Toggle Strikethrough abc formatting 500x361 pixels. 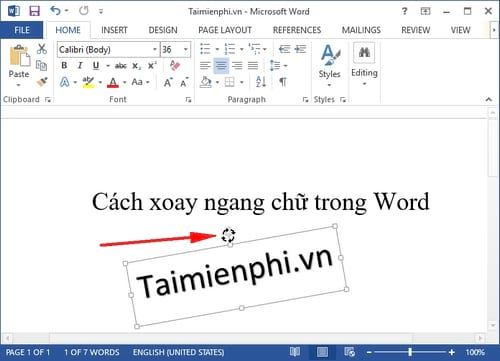pos(121,66)
